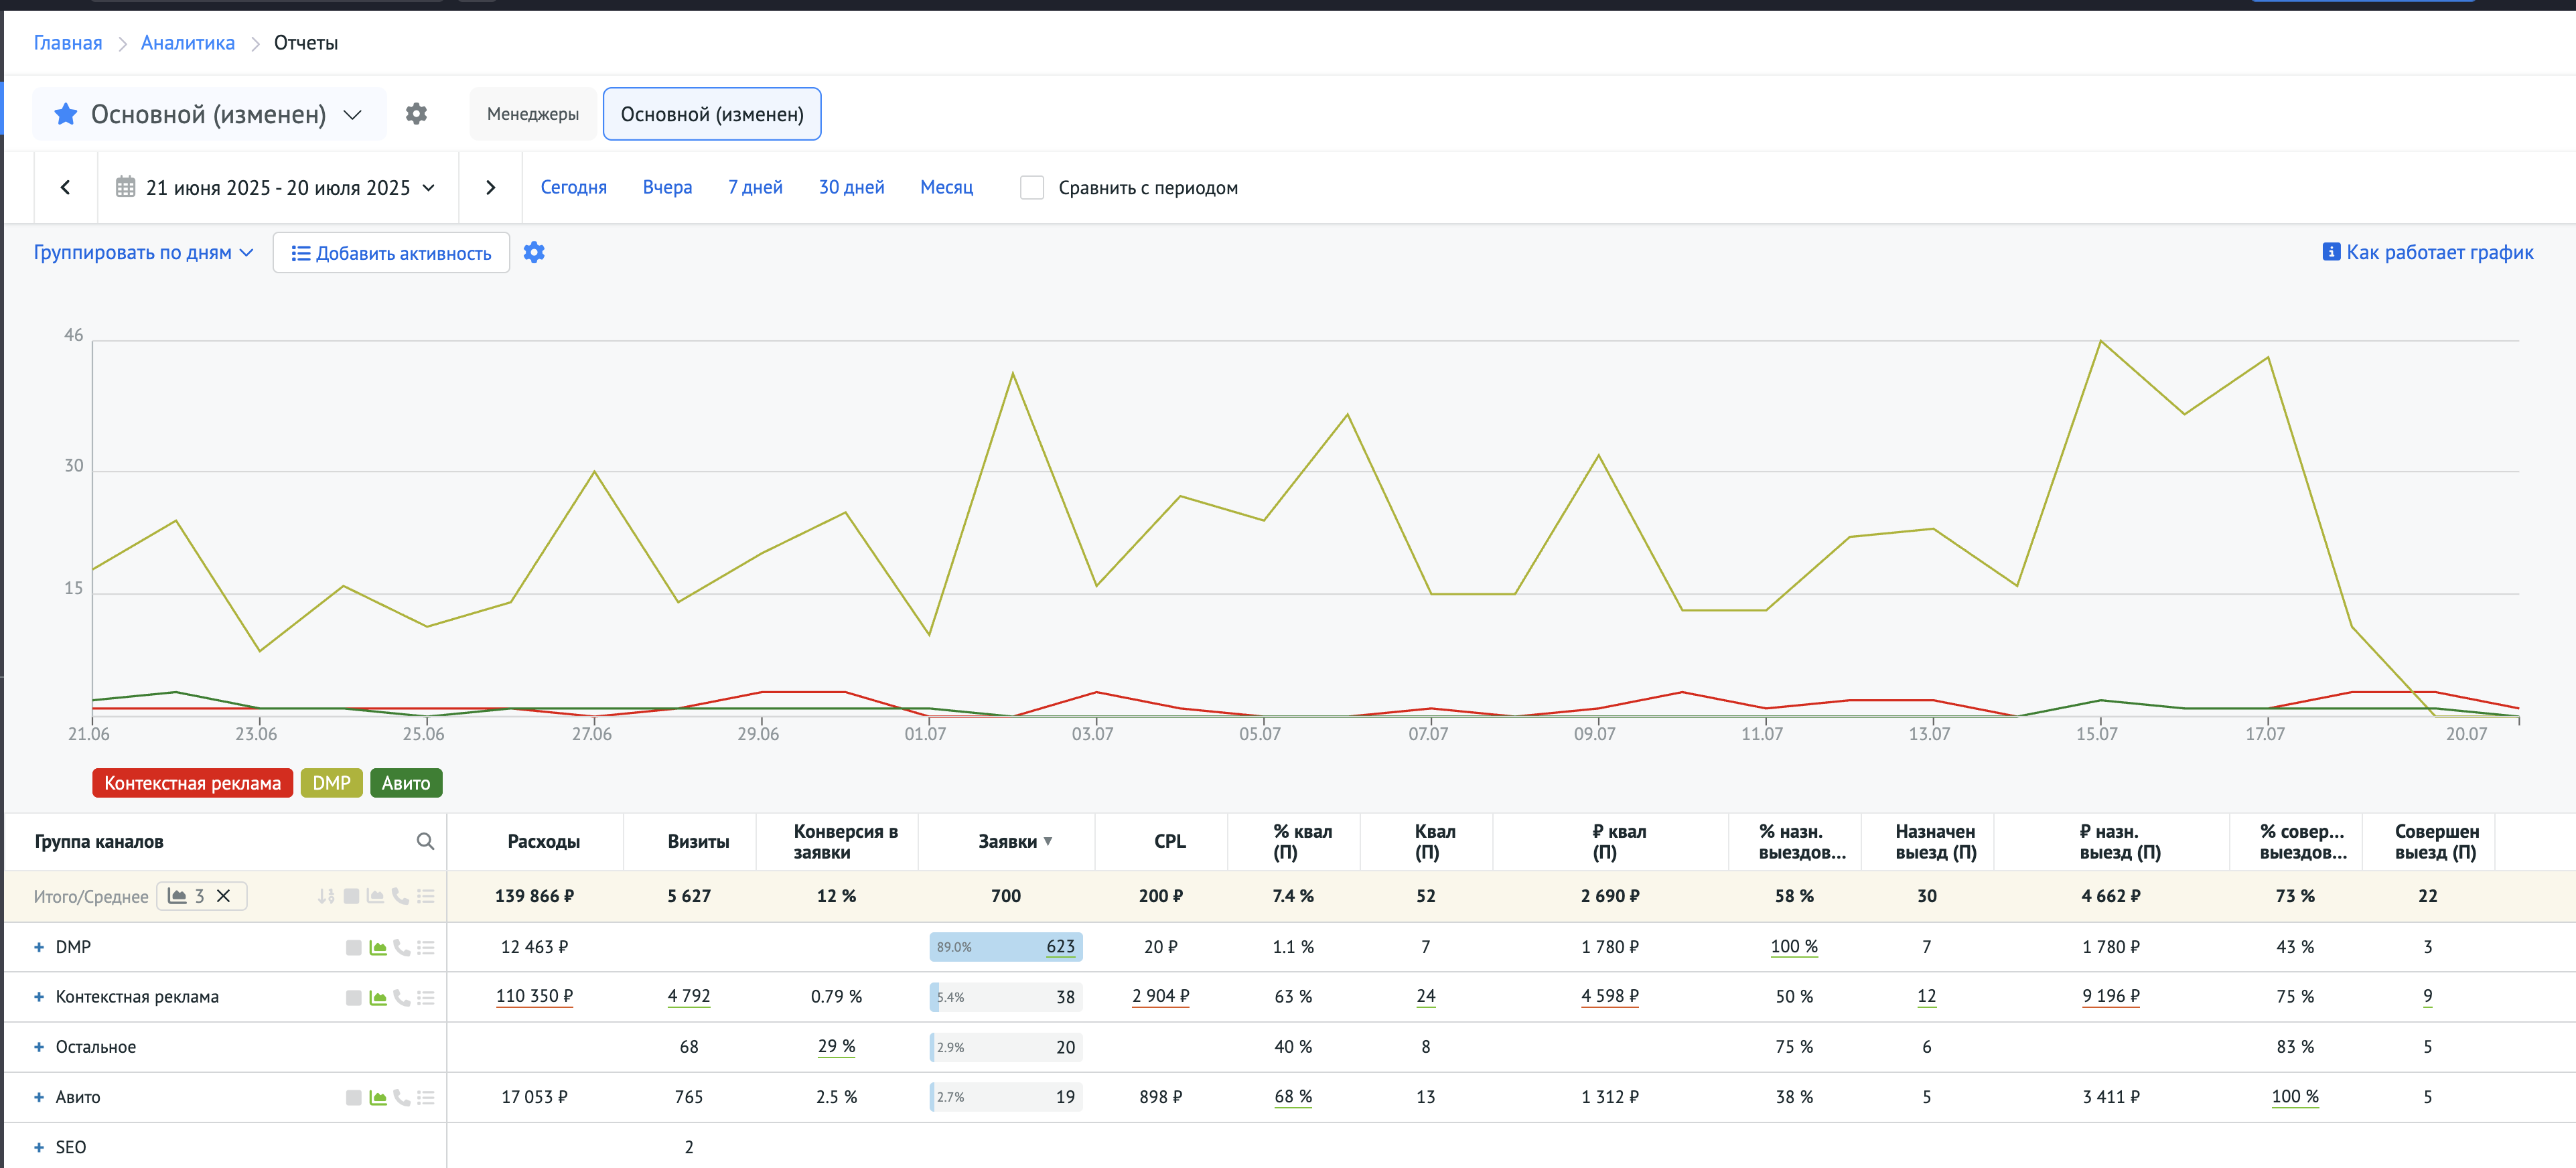Click the phone icon in Авито row
Viewport: 2576px width, 1168px height.
tap(402, 1097)
